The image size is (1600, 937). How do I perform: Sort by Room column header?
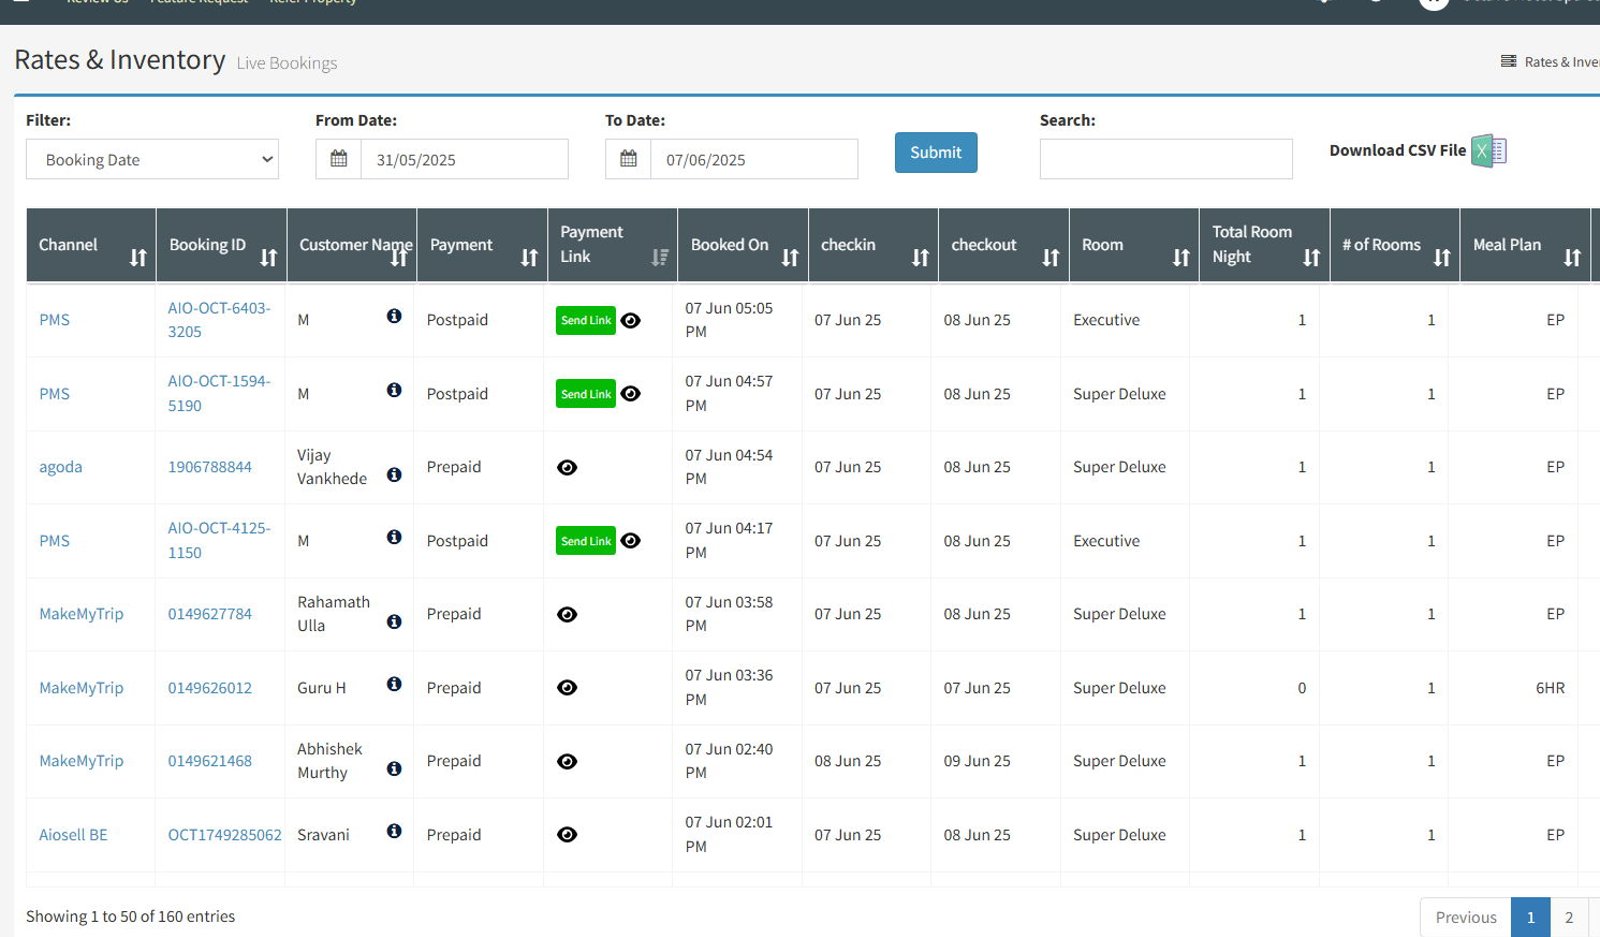[1134, 245]
